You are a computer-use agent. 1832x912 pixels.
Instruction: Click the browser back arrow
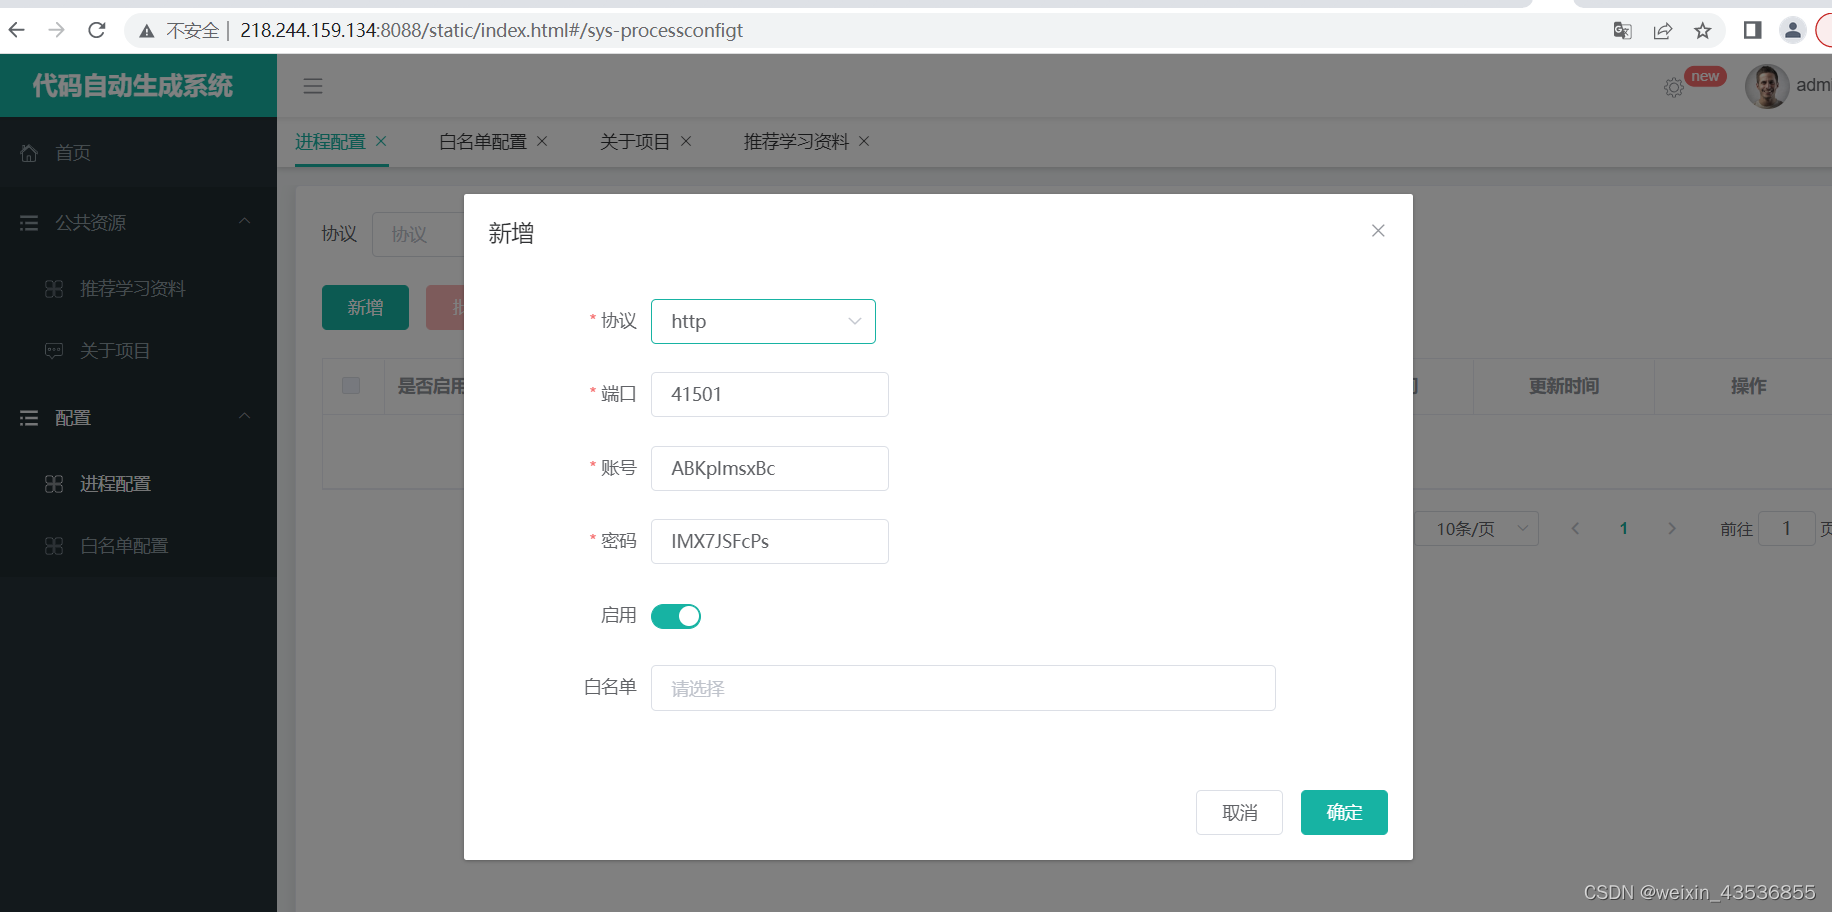pyautogui.click(x=17, y=30)
